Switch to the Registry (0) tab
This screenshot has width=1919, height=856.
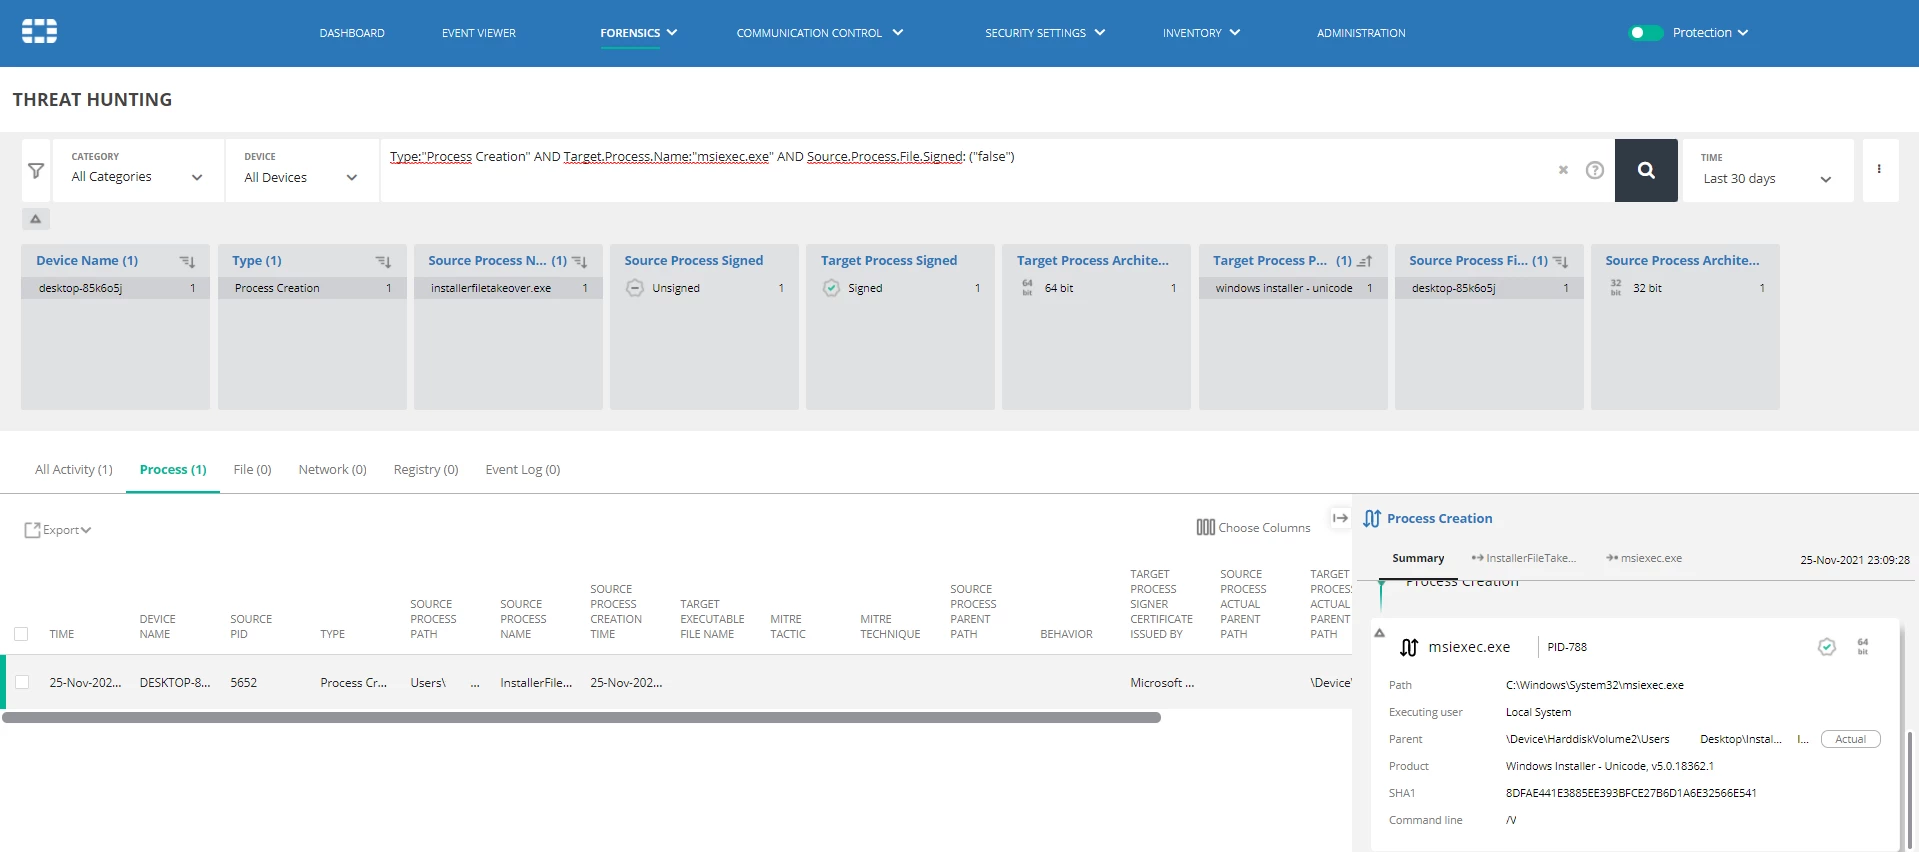pos(426,469)
